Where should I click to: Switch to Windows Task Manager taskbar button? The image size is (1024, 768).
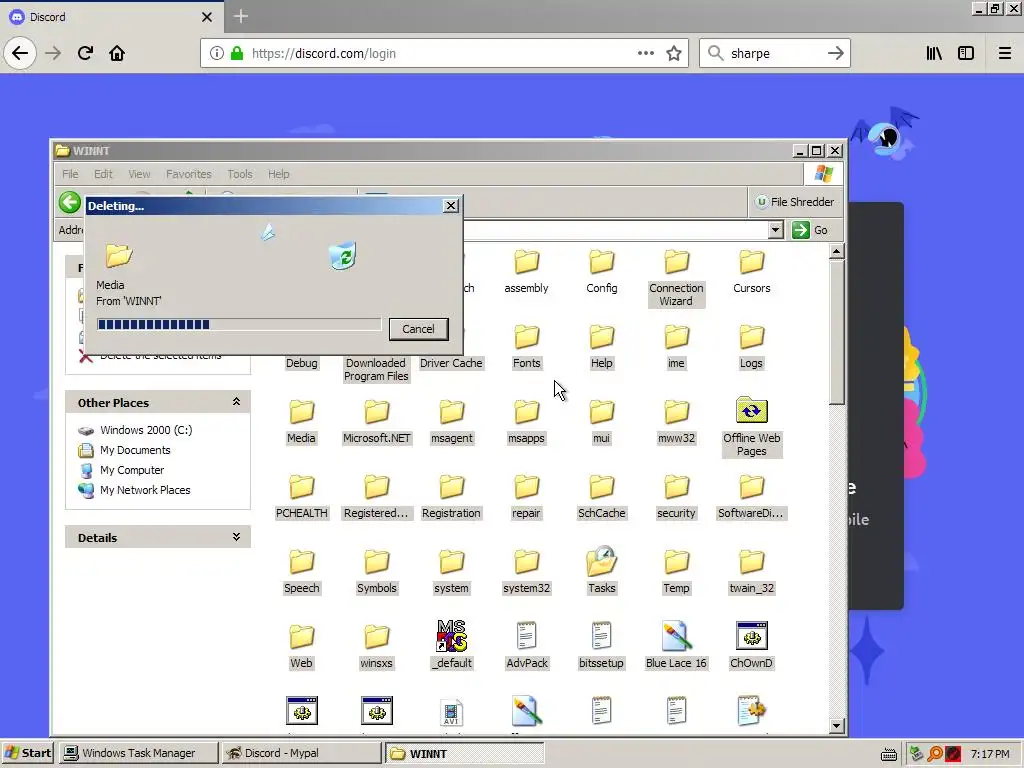tap(138, 753)
